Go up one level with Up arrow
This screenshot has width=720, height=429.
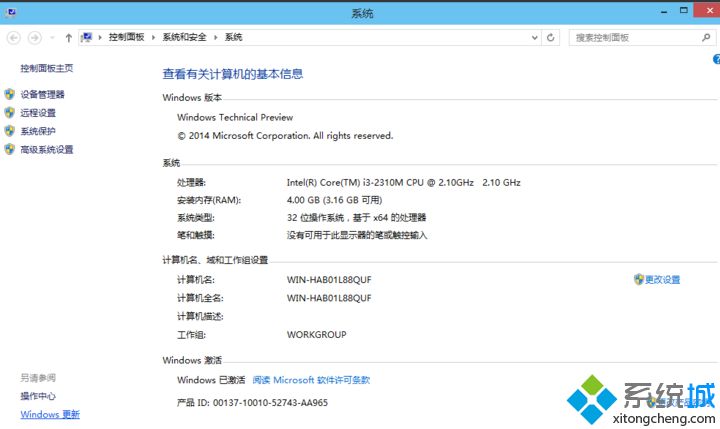[x=68, y=38]
